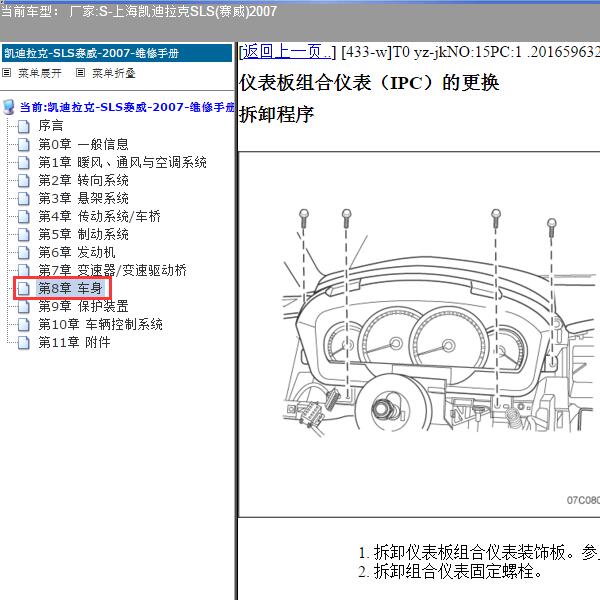Screen dimensions: 600x600
Task: Click the page icon beside 第10章 车辆控制系统
Action: [24, 324]
